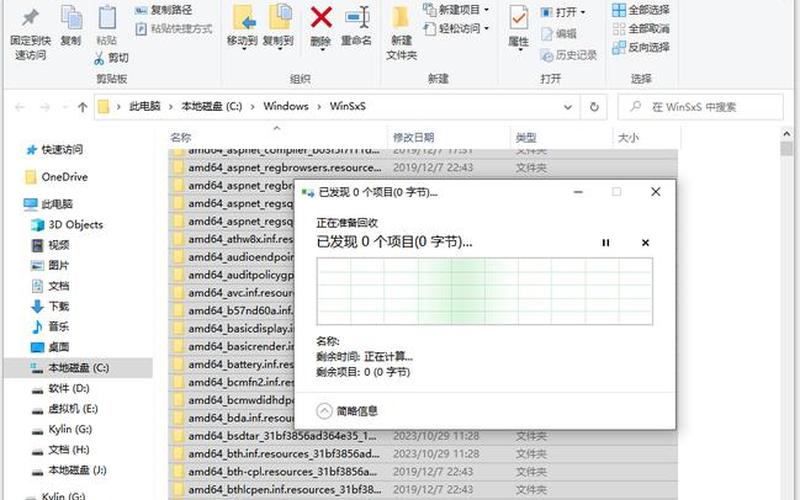Pause the recycle operation in the dialog
The width and height of the screenshot is (800, 500).
coord(606,243)
